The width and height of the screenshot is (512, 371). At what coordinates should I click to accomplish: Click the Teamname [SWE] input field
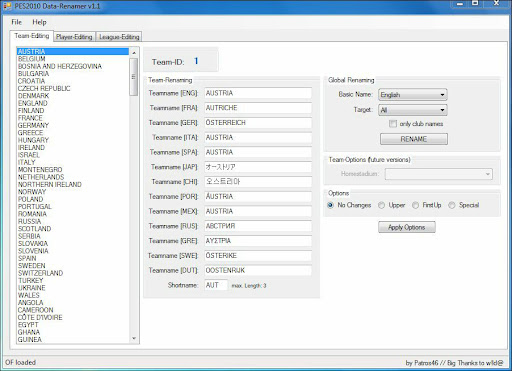point(258,256)
